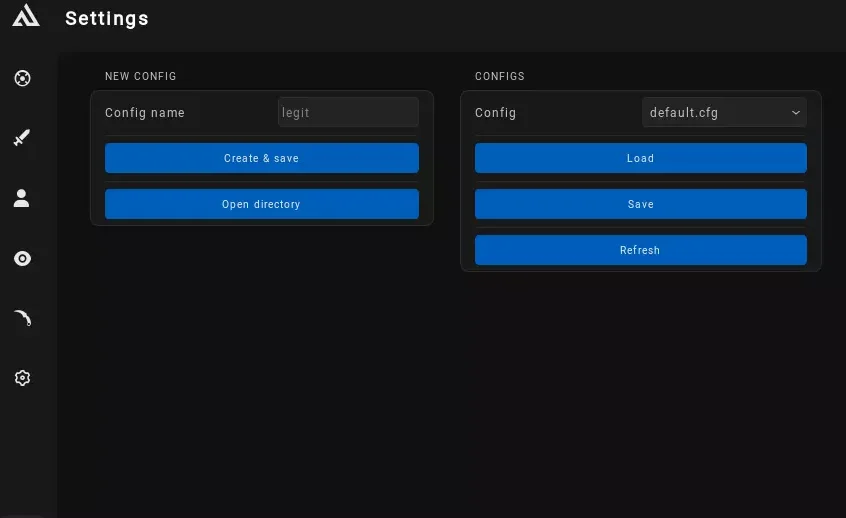Click the NEW CONFIG section heading
Viewport: 846px width, 518px height.
(x=141, y=76)
